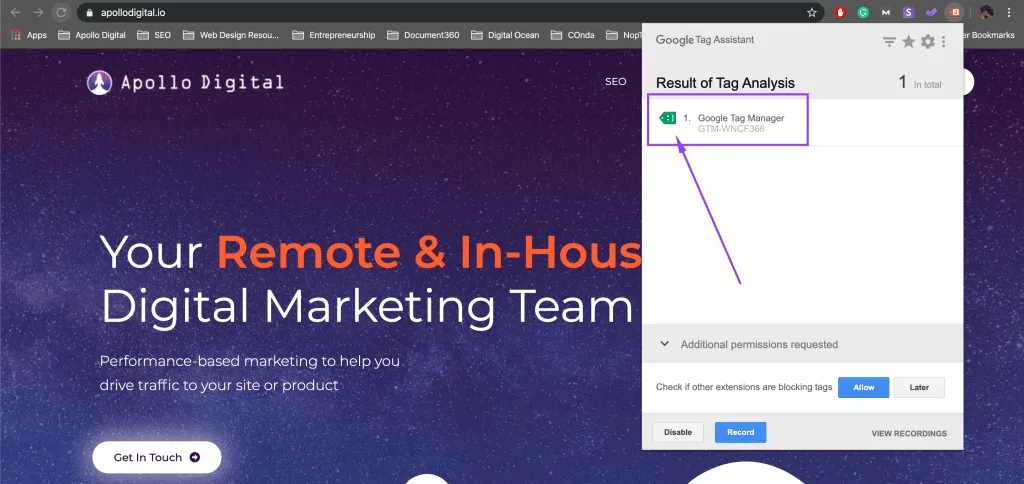The image size is (1024, 484).
Task: Click the Google Tag Assistant title
Action: 705,40
